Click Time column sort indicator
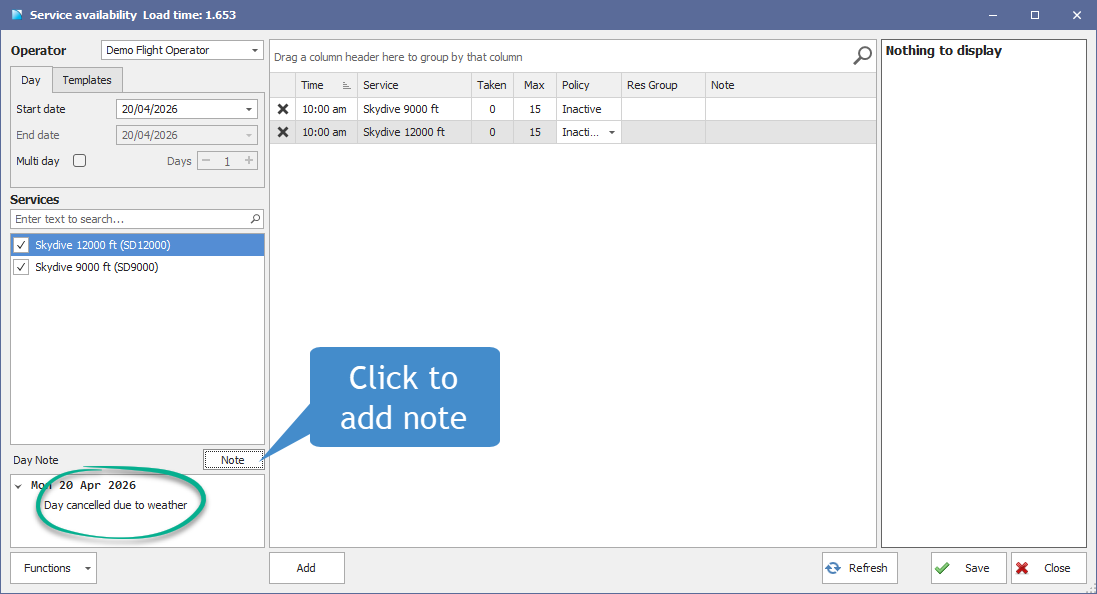Image resolution: width=1097 pixels, height=594 pixels. tap(346, 85)
